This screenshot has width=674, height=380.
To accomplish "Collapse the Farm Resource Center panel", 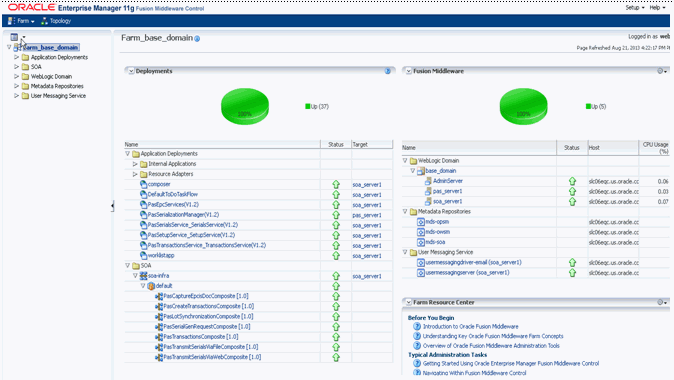I will click(x=409, y=302).
